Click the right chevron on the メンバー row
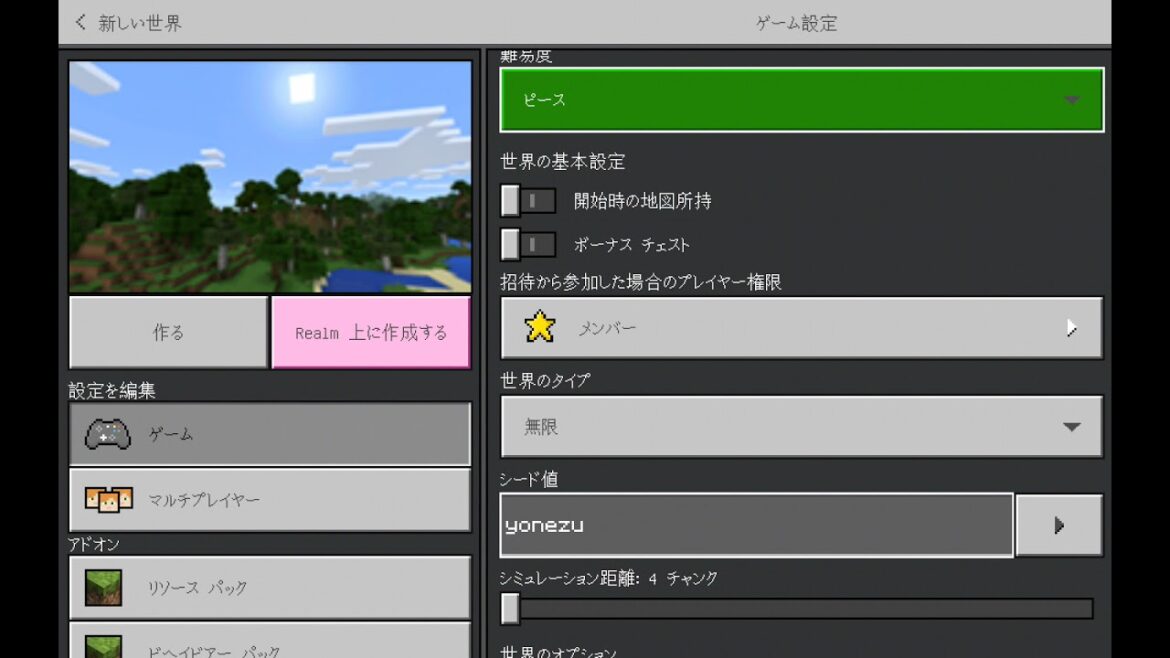Viewport: 1170px width, 658px height. (x=1071, y=328)
